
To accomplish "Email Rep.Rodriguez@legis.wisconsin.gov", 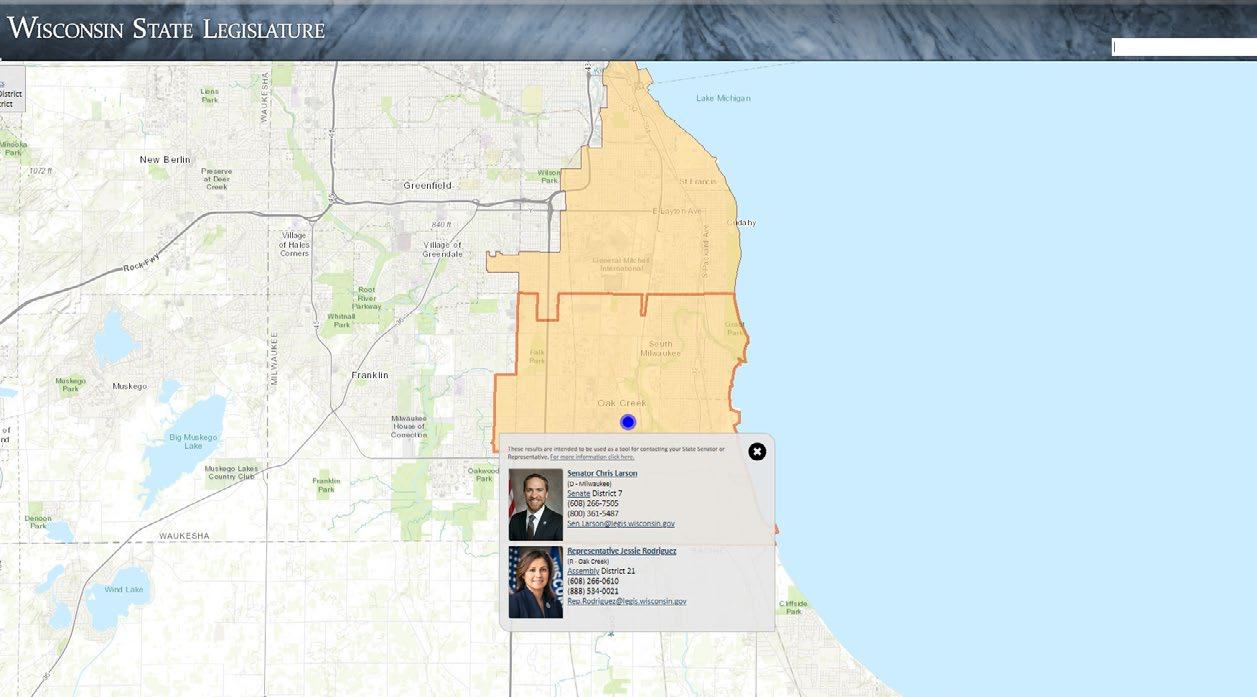I will [x=626, y=601].
